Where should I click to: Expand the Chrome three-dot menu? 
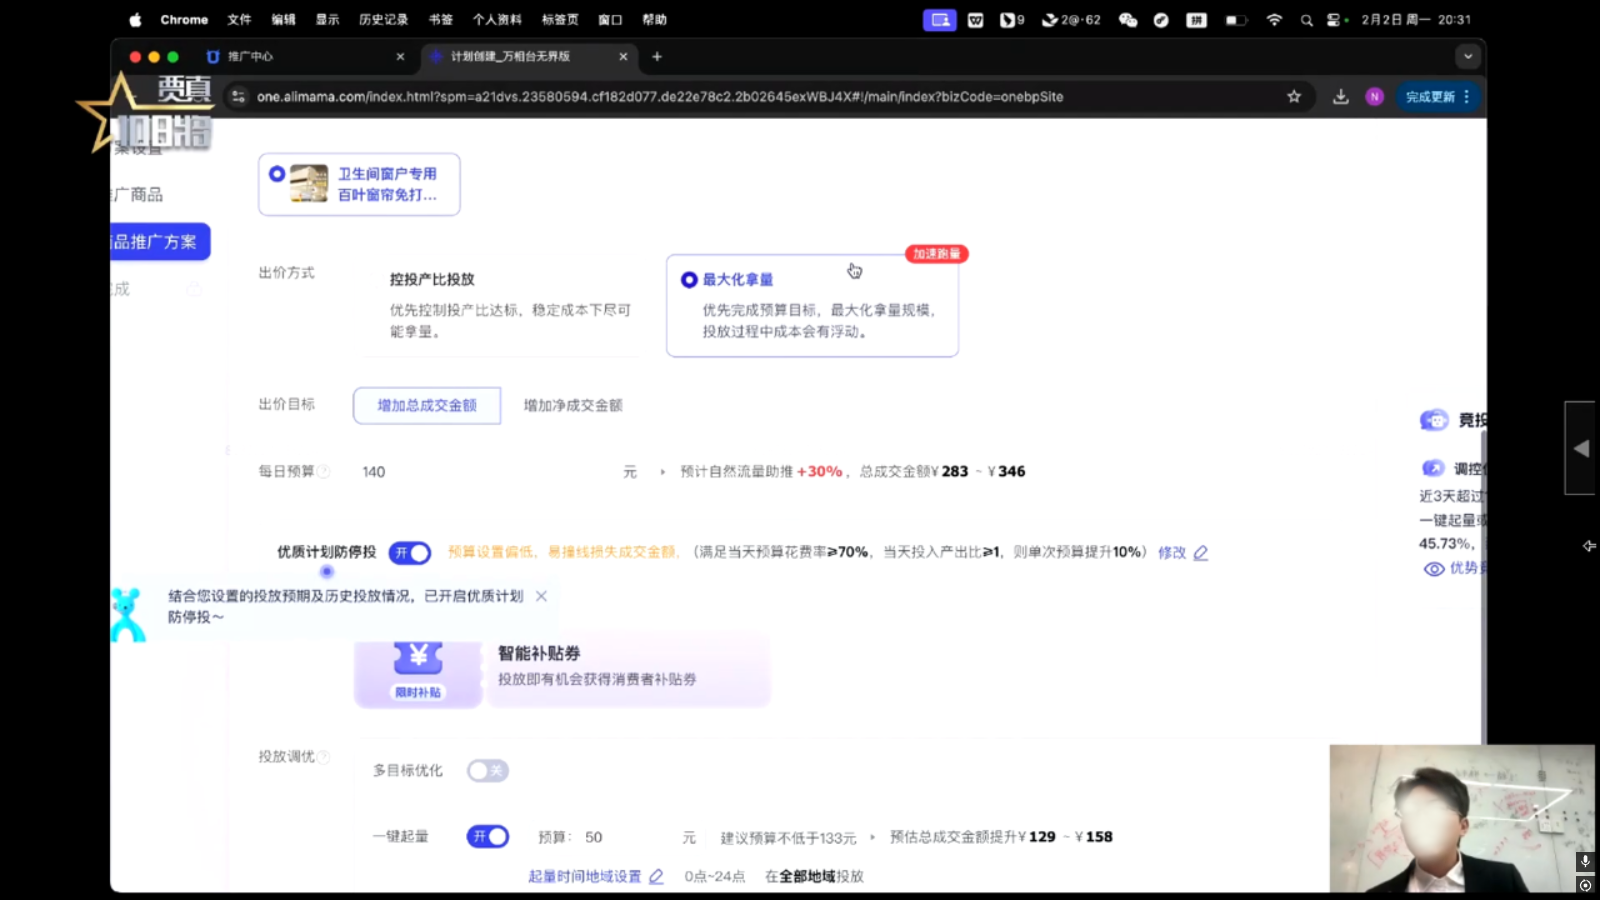click(1467, 97)
